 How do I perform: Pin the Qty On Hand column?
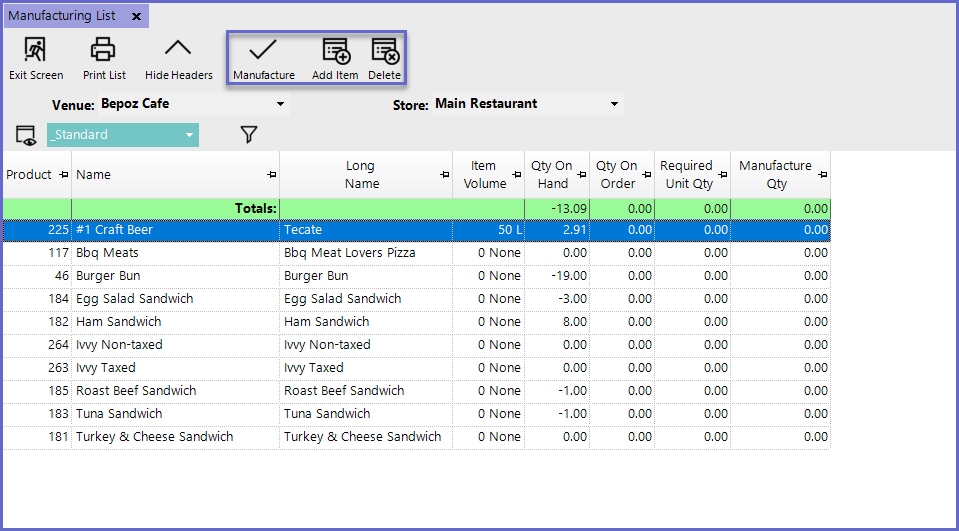(581, 175)
